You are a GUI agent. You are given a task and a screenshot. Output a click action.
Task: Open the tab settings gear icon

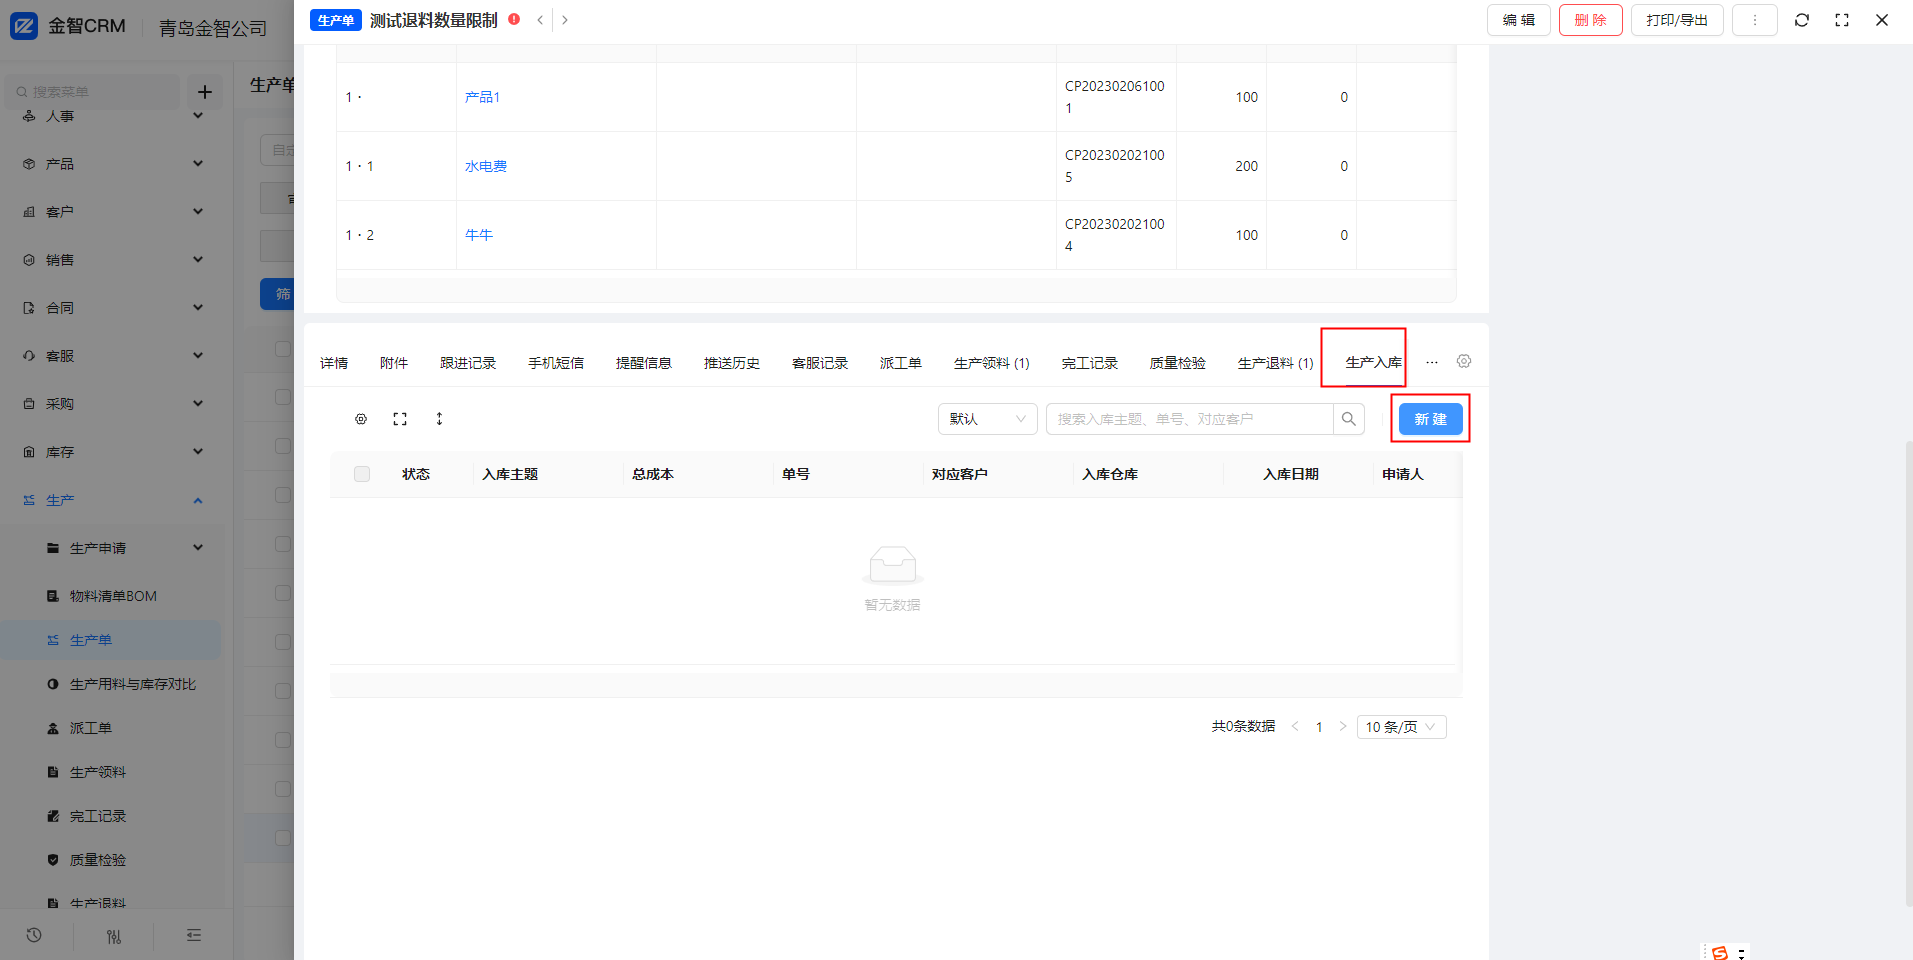pyautogui.click(x=1464, y=361)
